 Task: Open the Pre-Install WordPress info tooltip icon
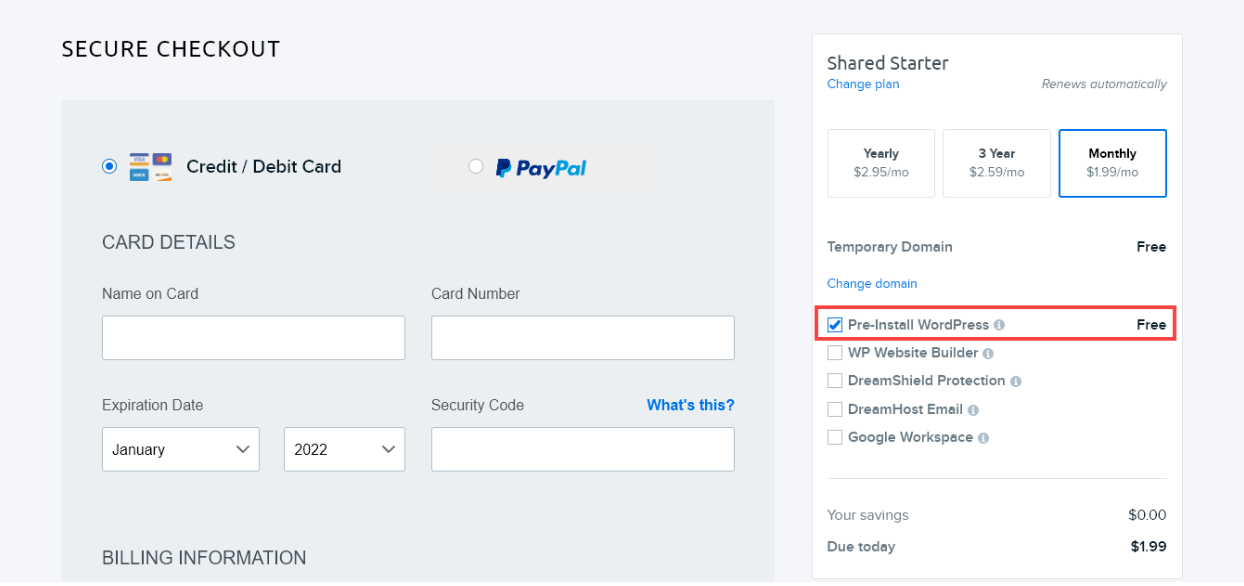click(999, 324)
